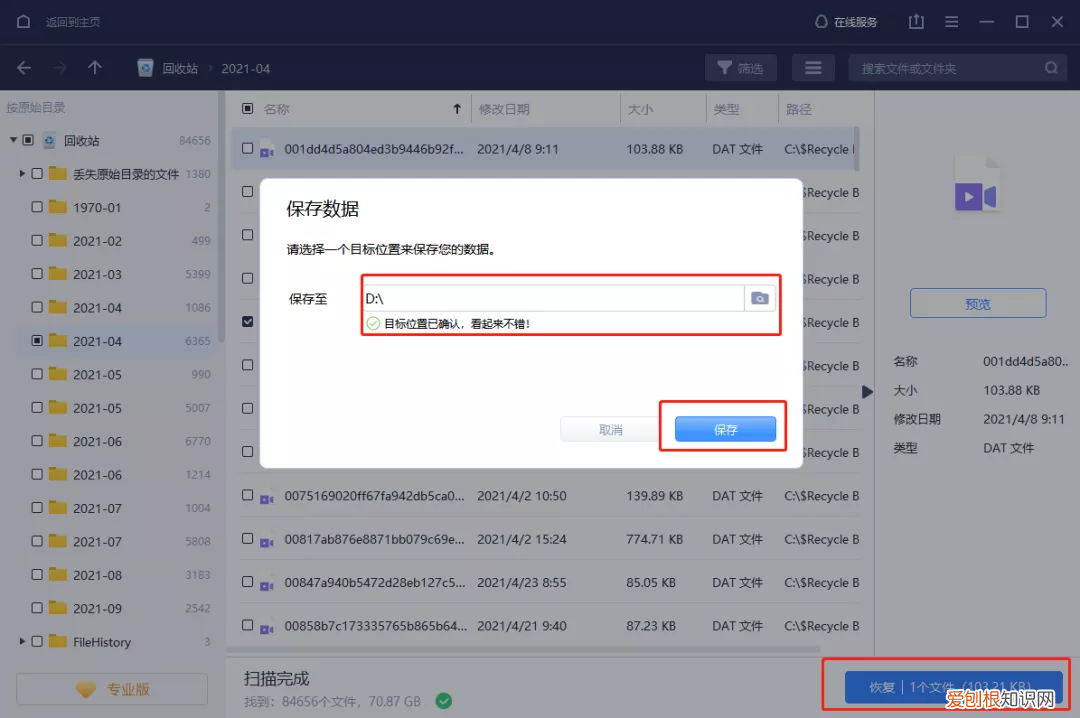Select all files via header checkbox
Screen dimensions: 1080x718
(x=245, y=107)
